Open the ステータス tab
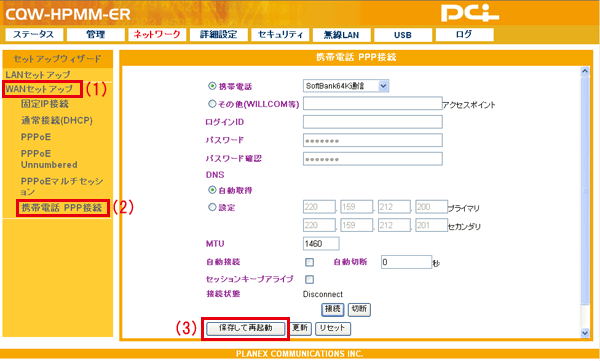Screen dimensions: 600x361 [x=34, y=34]
